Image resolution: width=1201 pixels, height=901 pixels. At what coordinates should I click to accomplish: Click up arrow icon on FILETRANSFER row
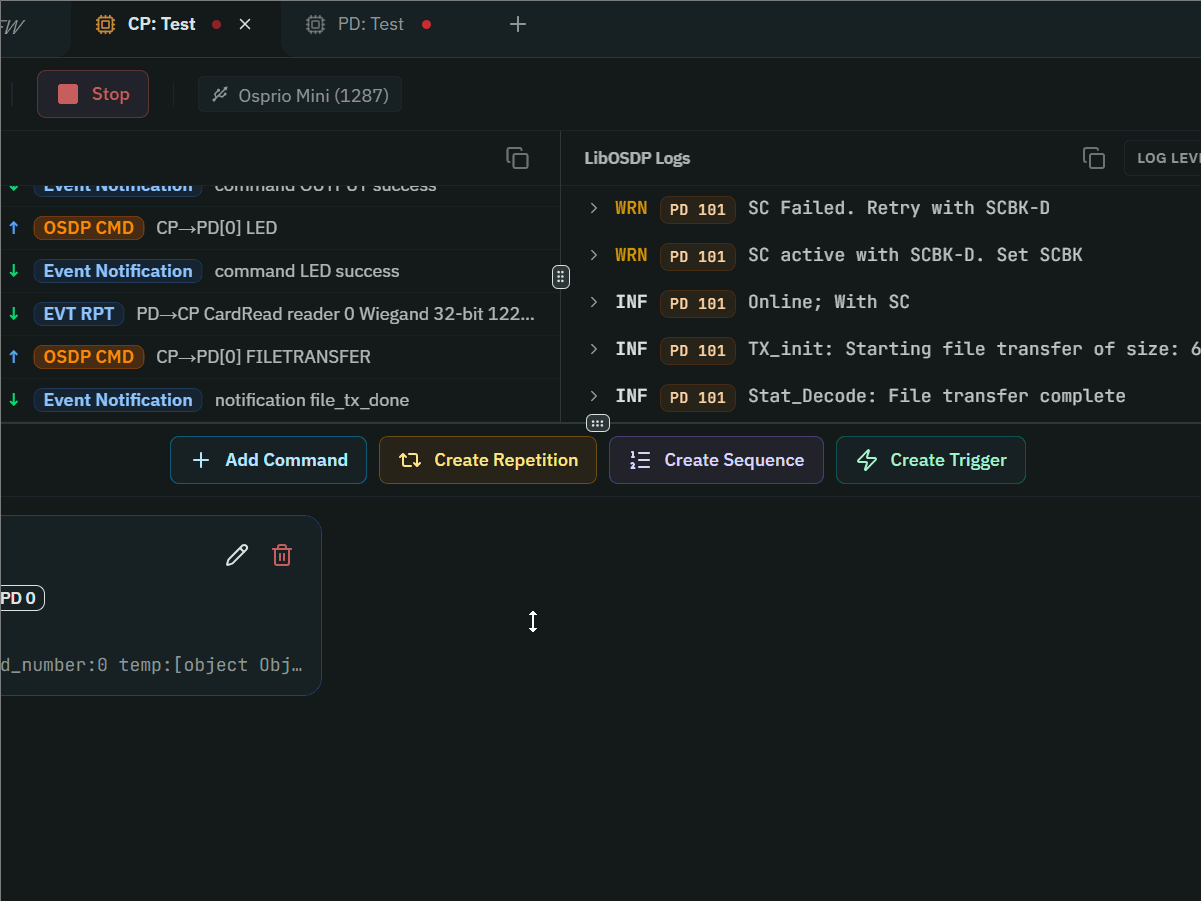(x=14, y=357)
